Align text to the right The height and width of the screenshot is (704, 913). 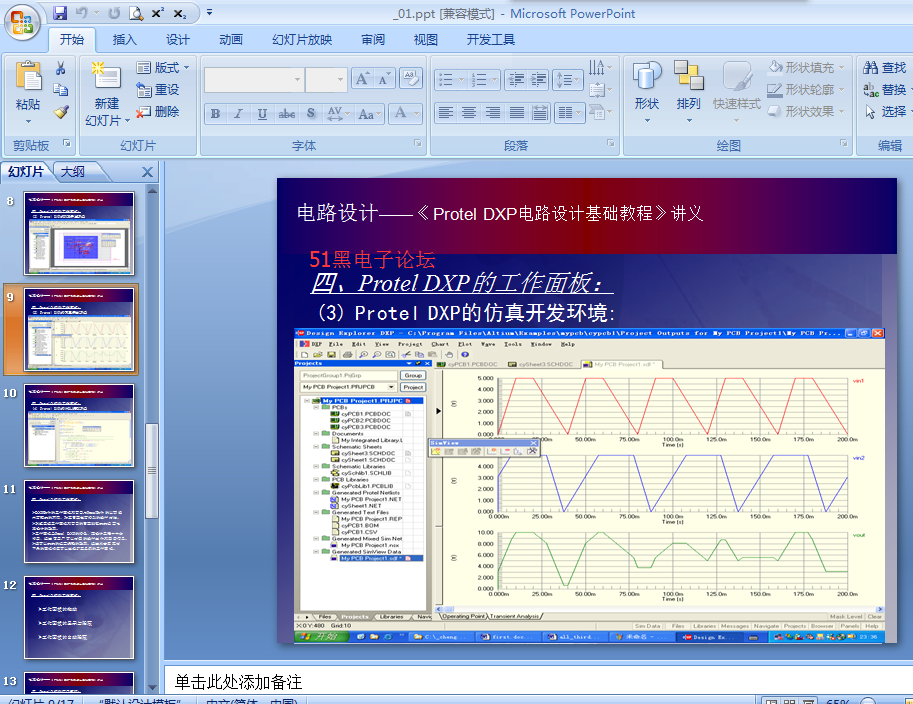point(493,112)
